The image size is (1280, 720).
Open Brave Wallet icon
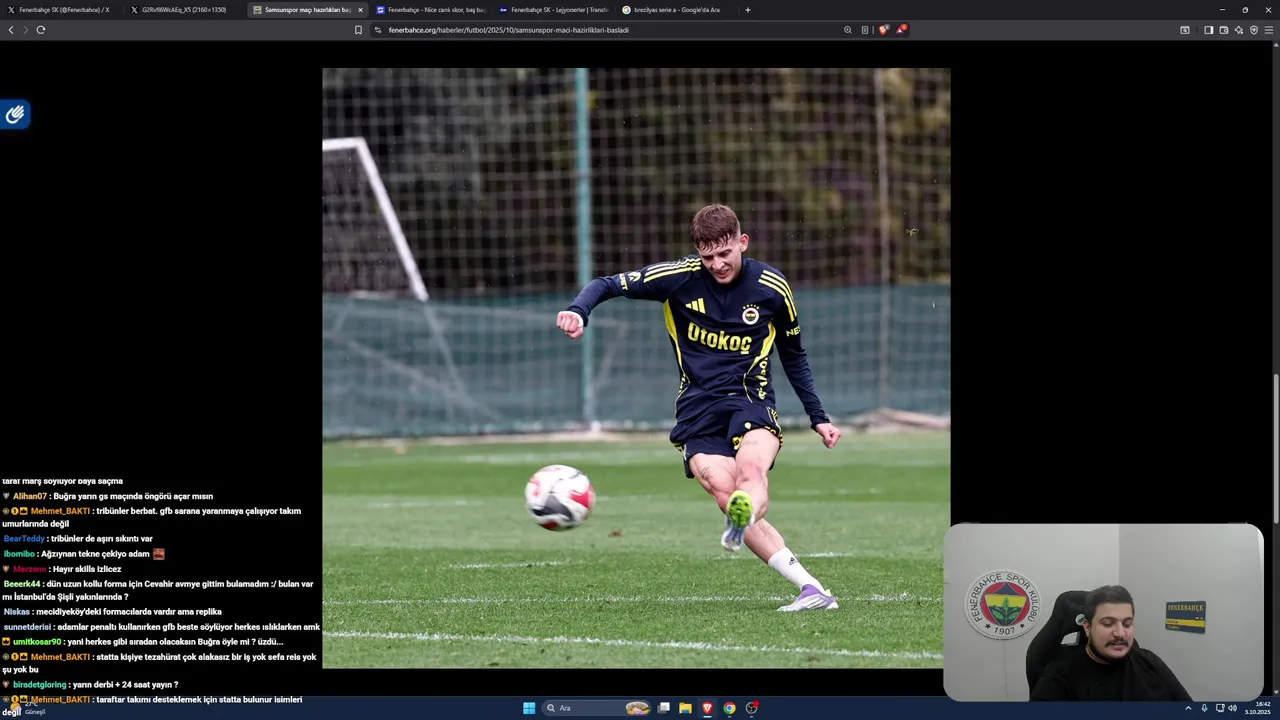click(1223, 30)
